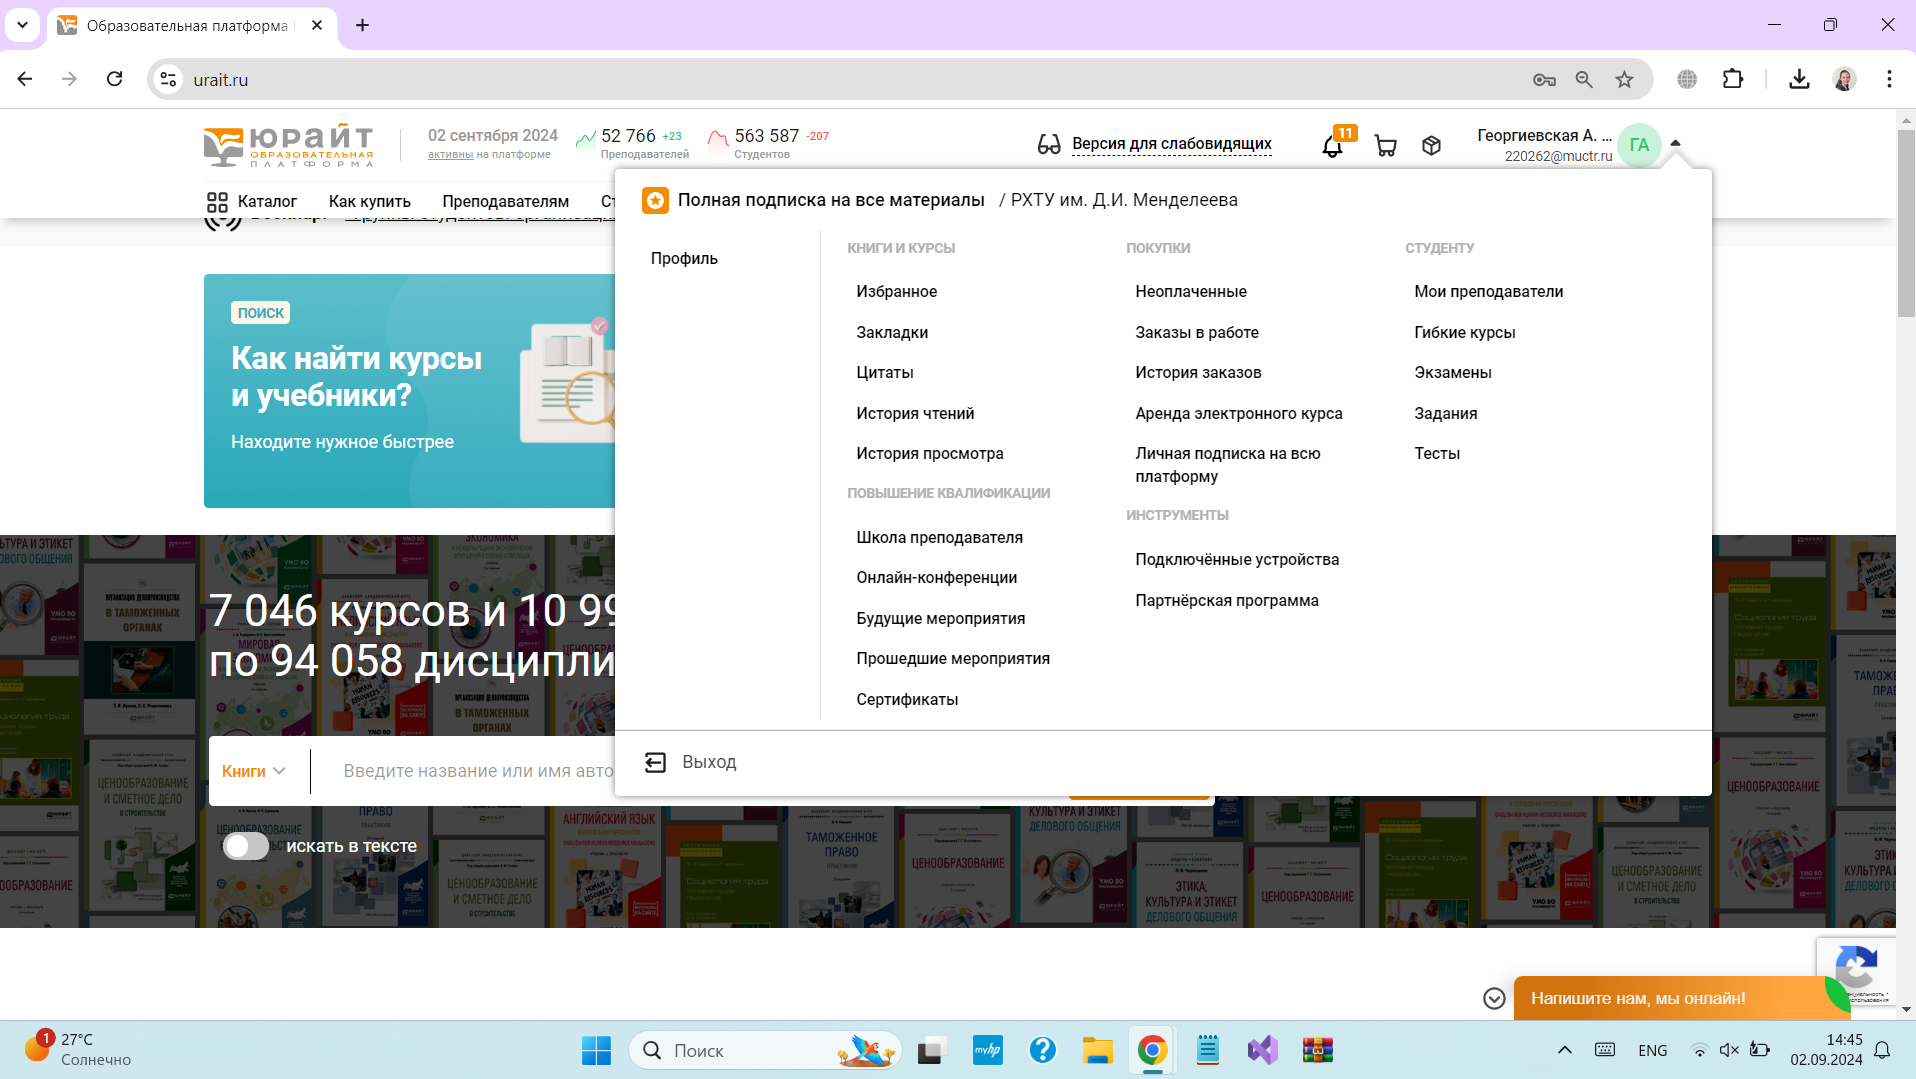Click the box package icon in header
1916x1079 pixels.
point(1431,146)
